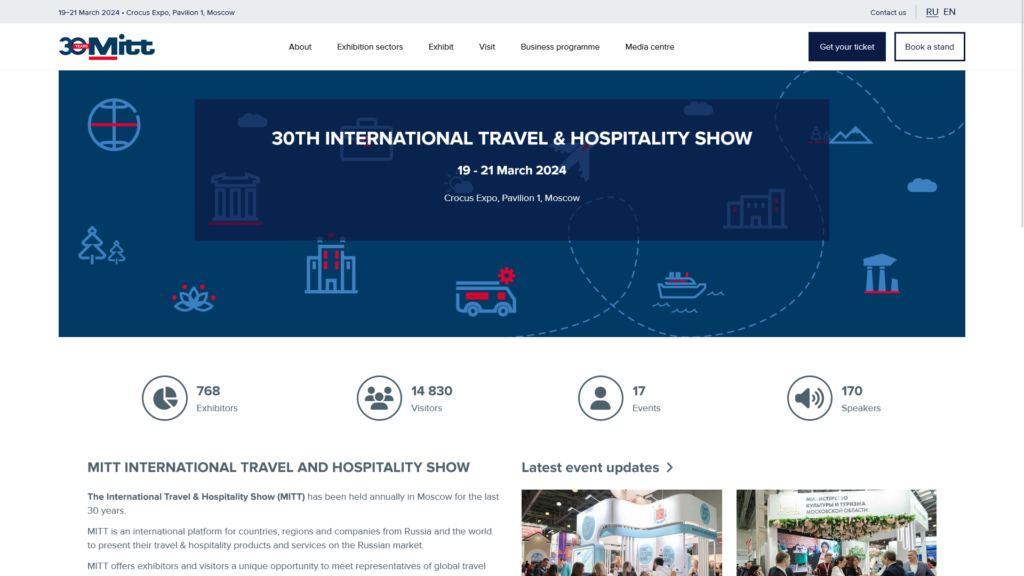Switch language to EN
The image size is (1024, 576).
pos(950,12)
